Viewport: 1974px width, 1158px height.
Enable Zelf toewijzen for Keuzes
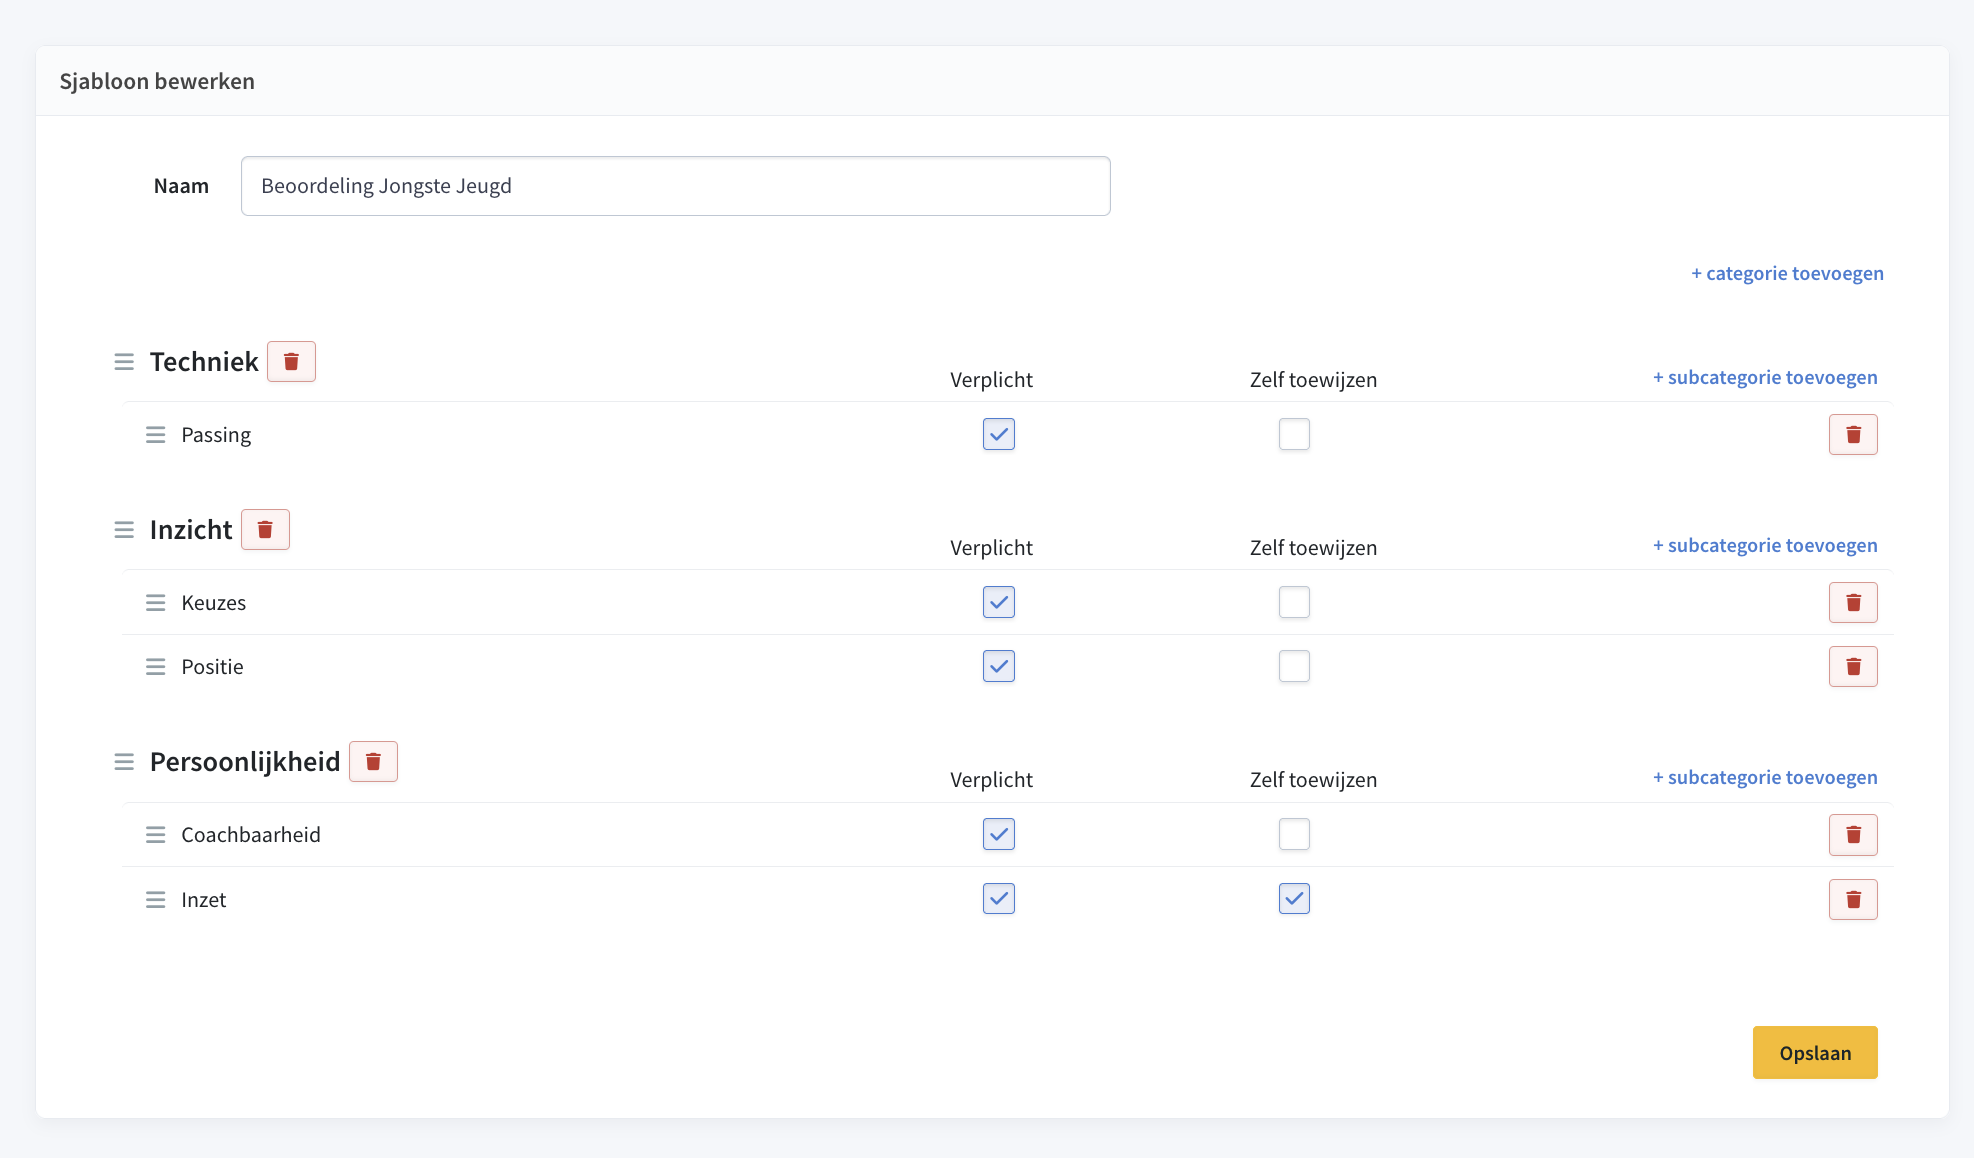coord(1293,602)
